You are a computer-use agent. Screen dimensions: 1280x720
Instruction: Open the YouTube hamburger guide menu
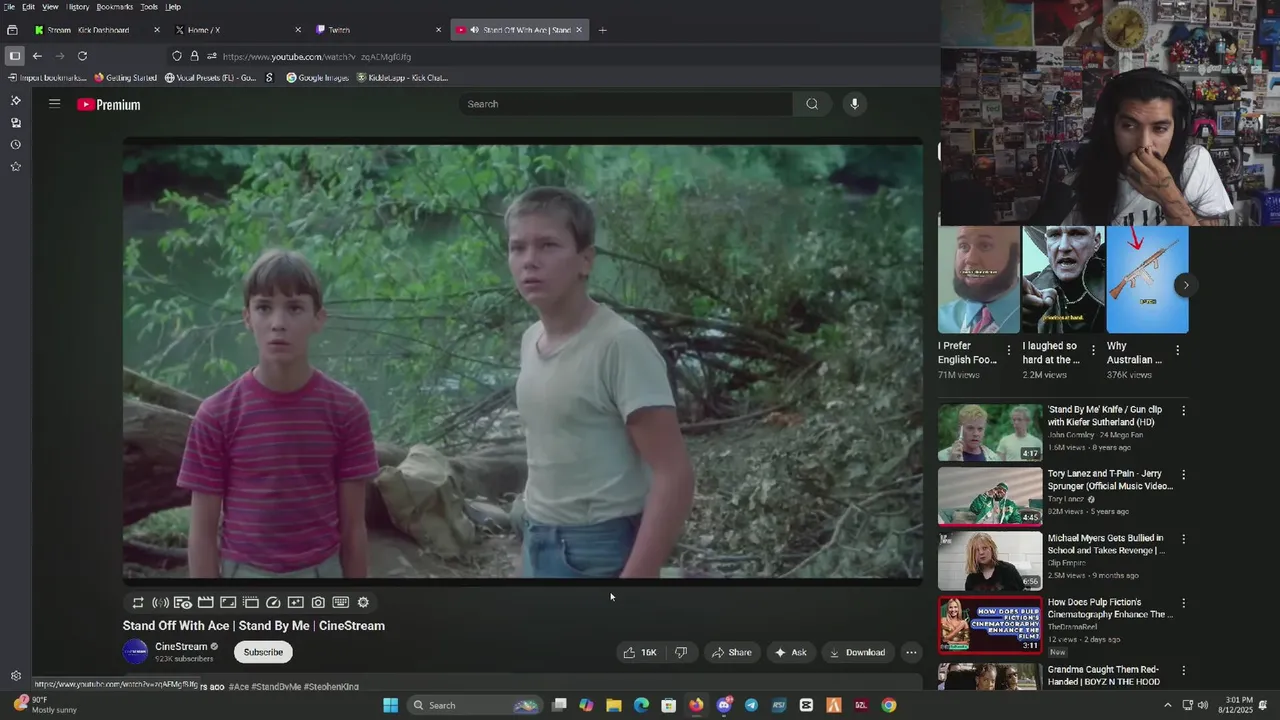54,104
